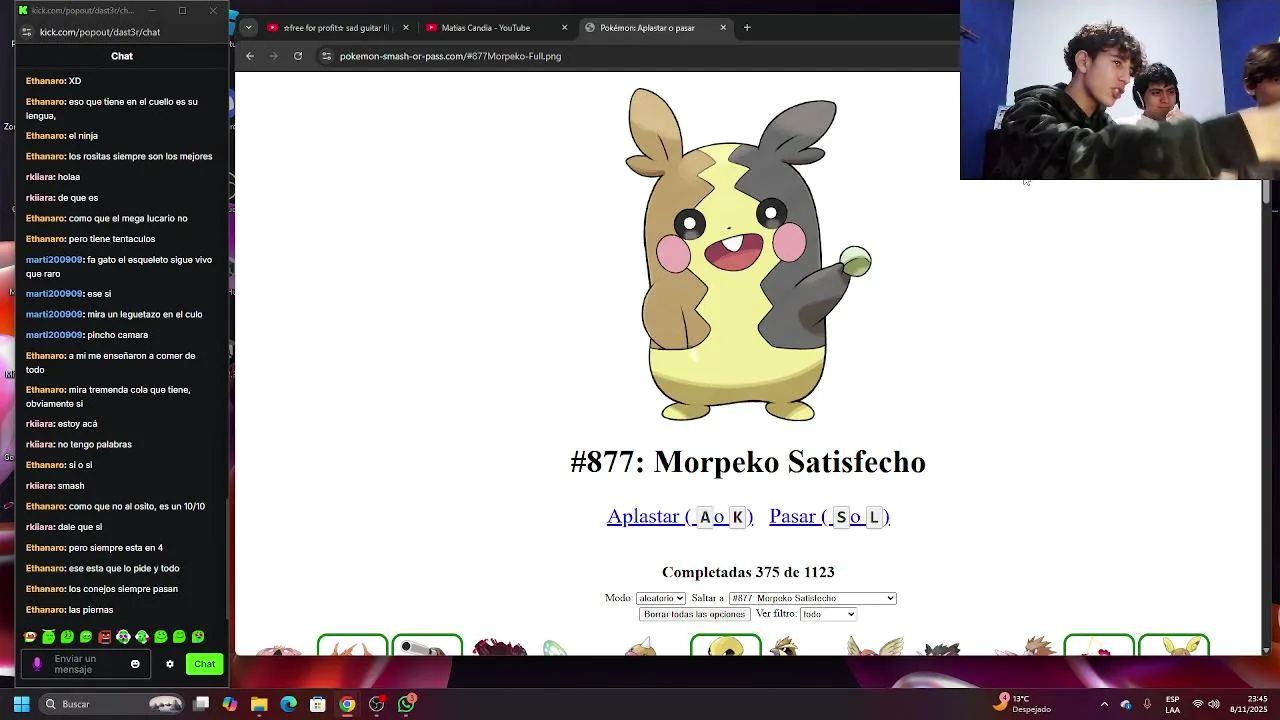This screenshot has height=720, width=1280.
Task: Open OBS Studio from the taskbar
Action: coord(376,704)
